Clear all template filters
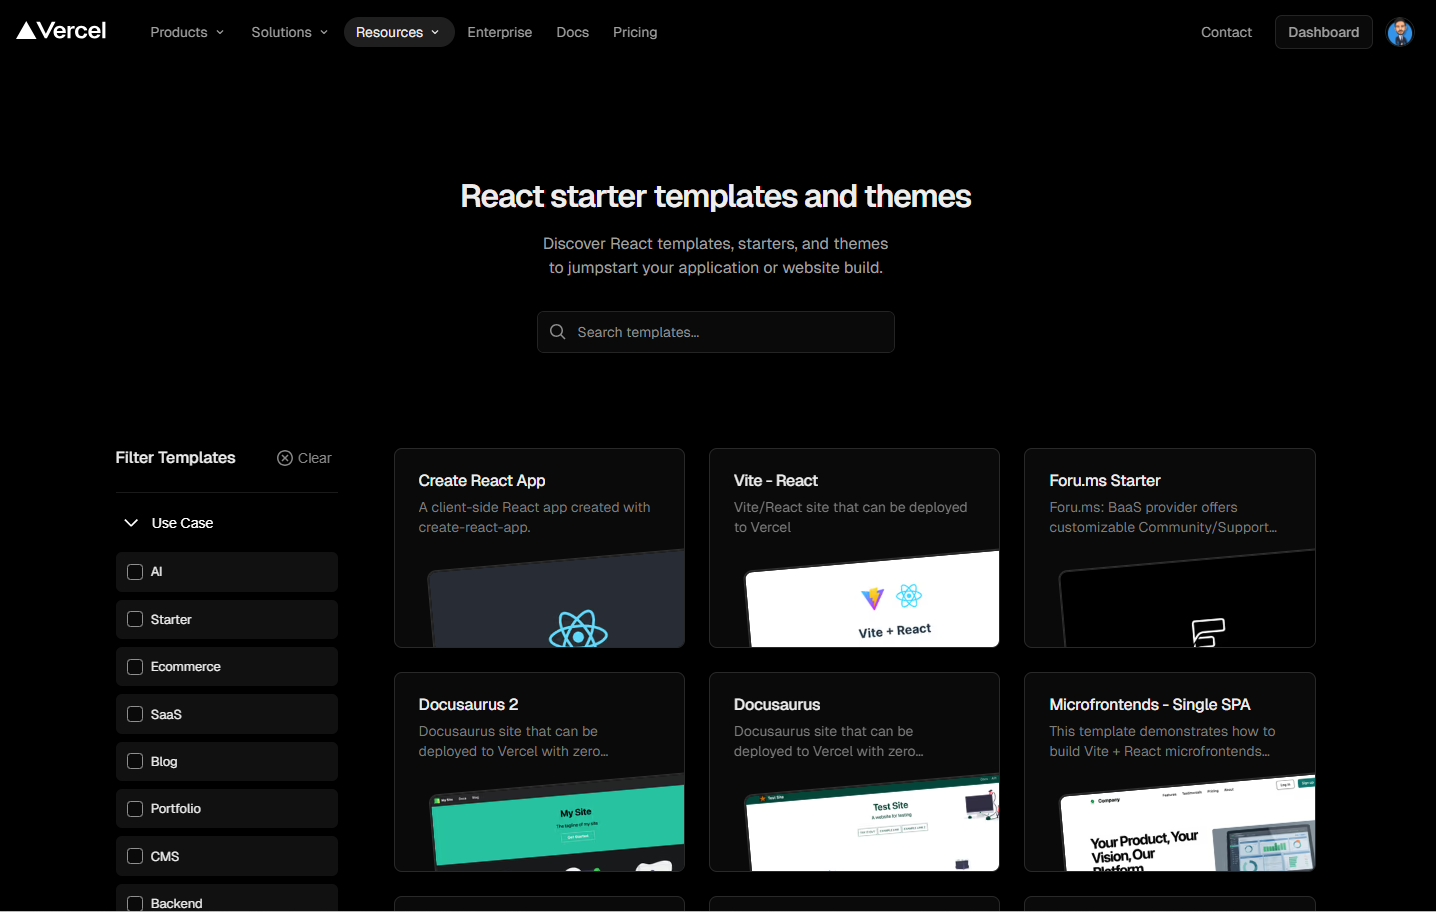Viewport: 1436px width, 912px height. pyautogui.click(x=304, y=458)
